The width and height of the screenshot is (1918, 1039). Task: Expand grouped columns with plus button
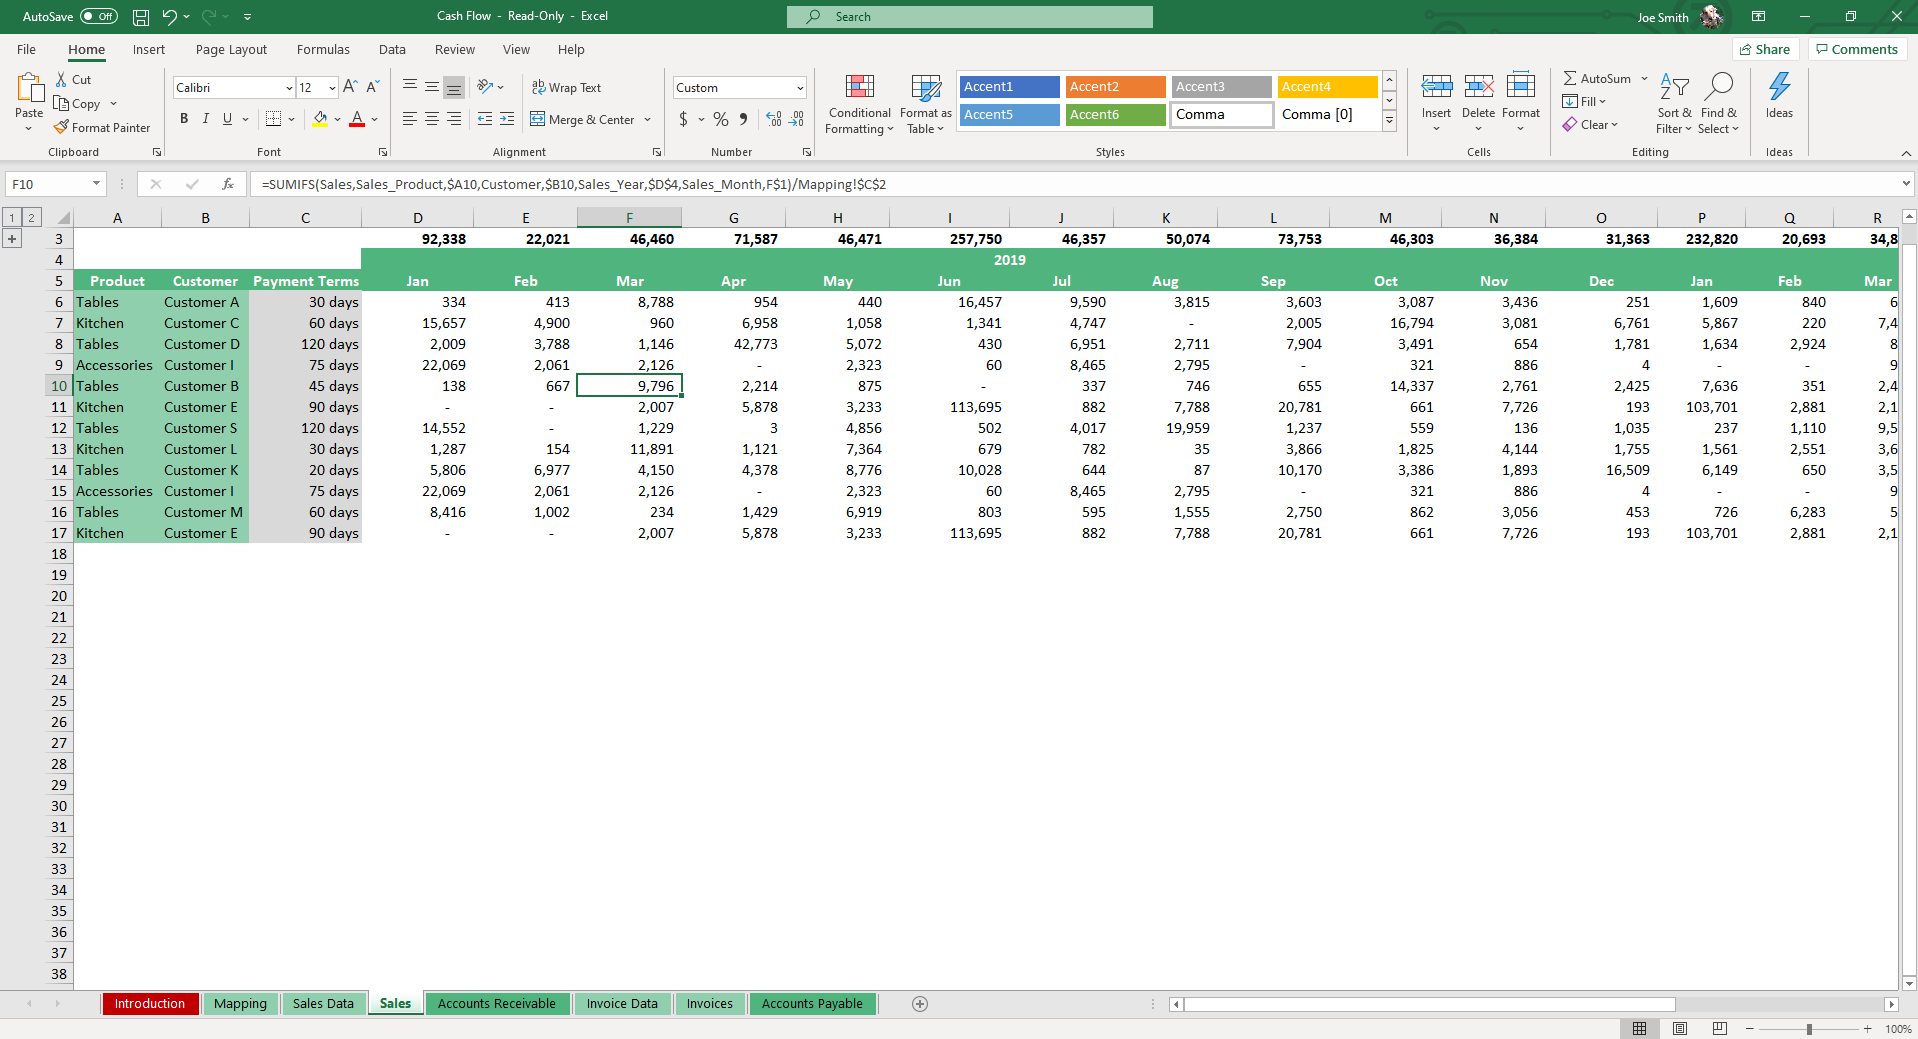coord(12,239)
